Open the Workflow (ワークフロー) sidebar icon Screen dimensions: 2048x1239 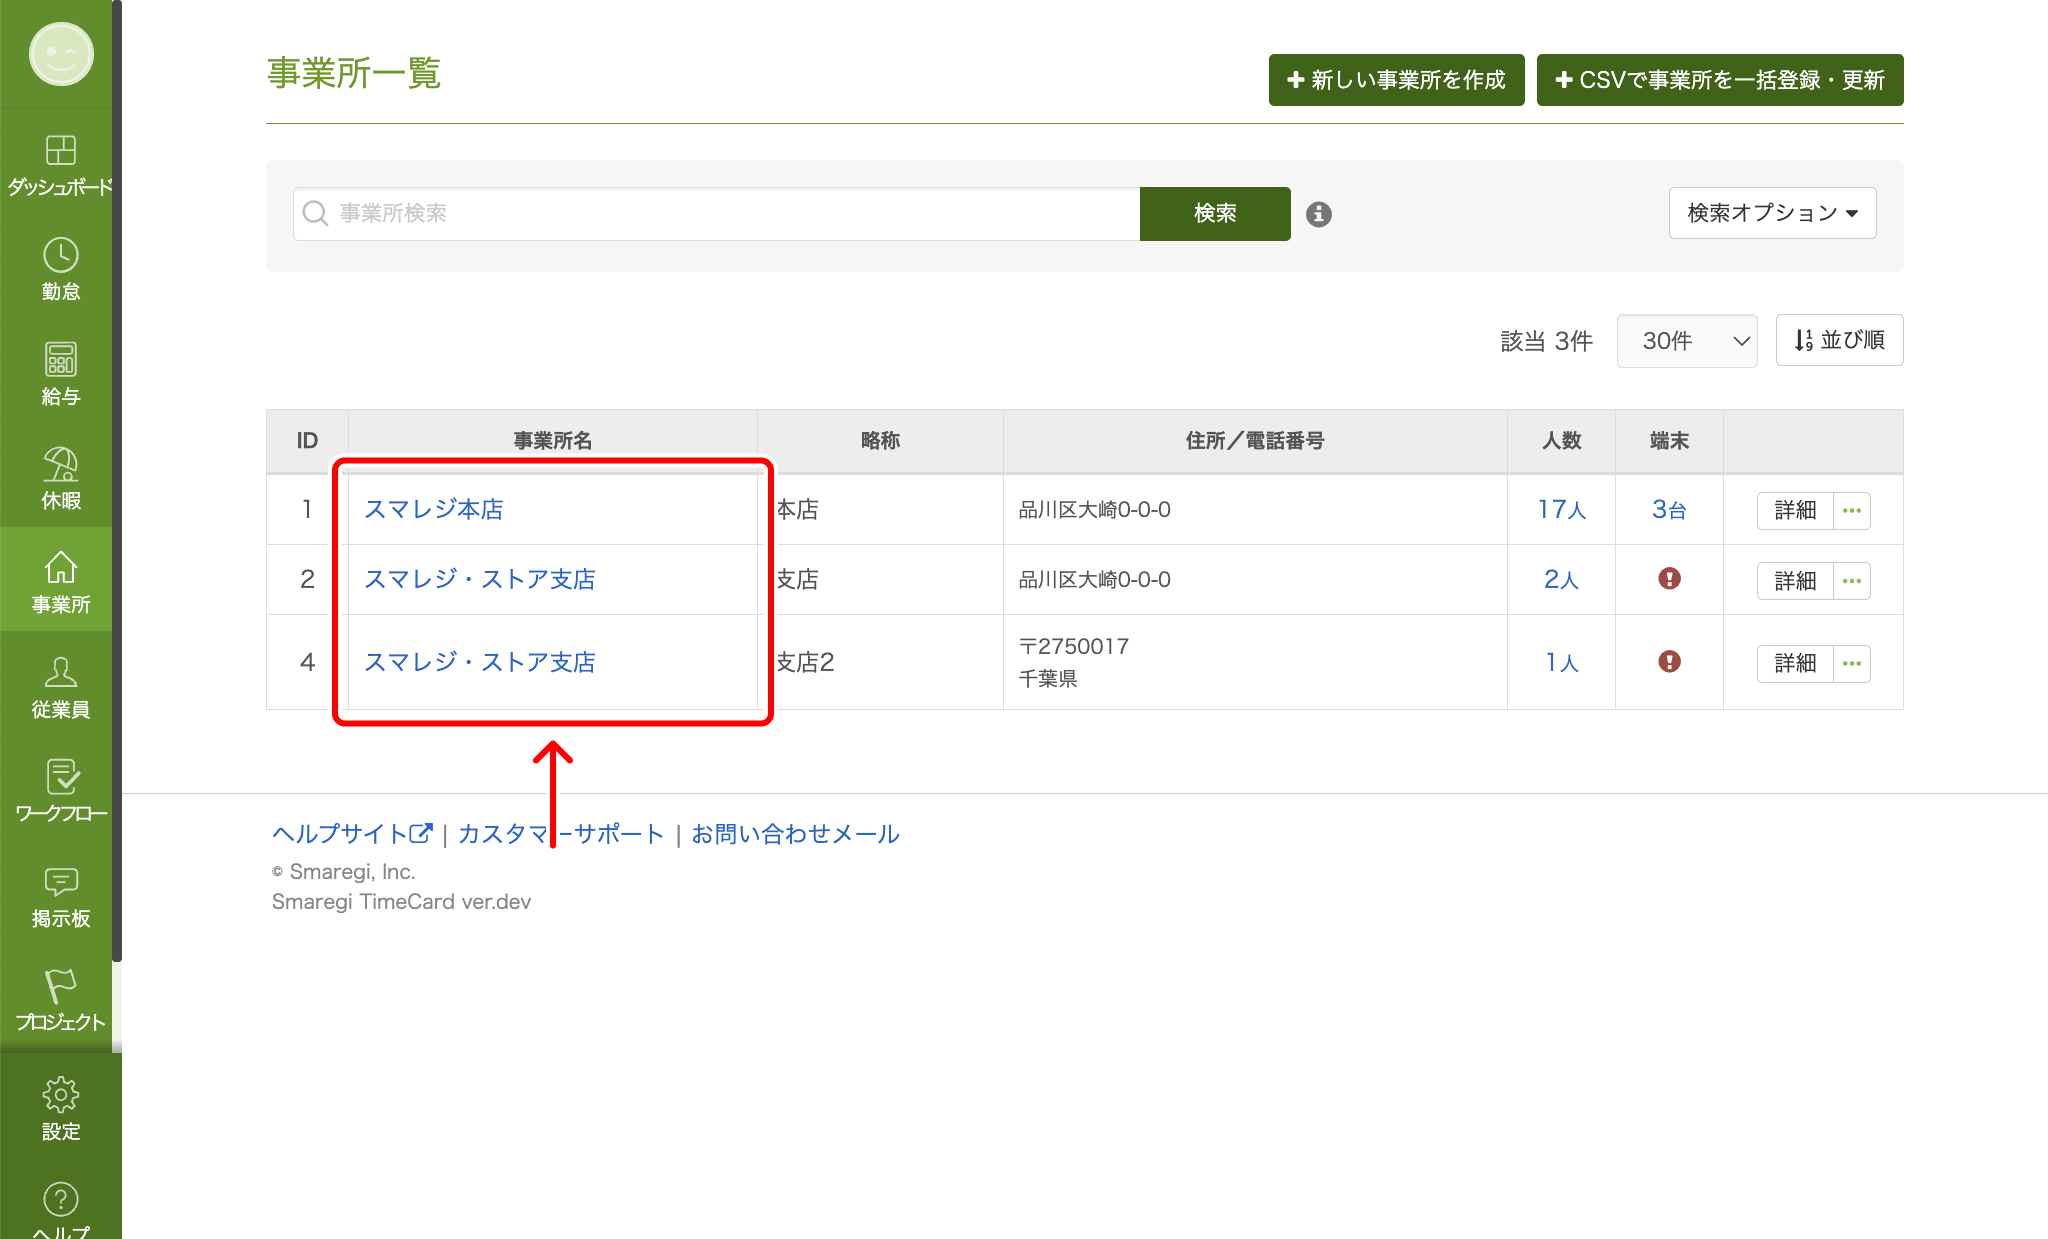60,777
